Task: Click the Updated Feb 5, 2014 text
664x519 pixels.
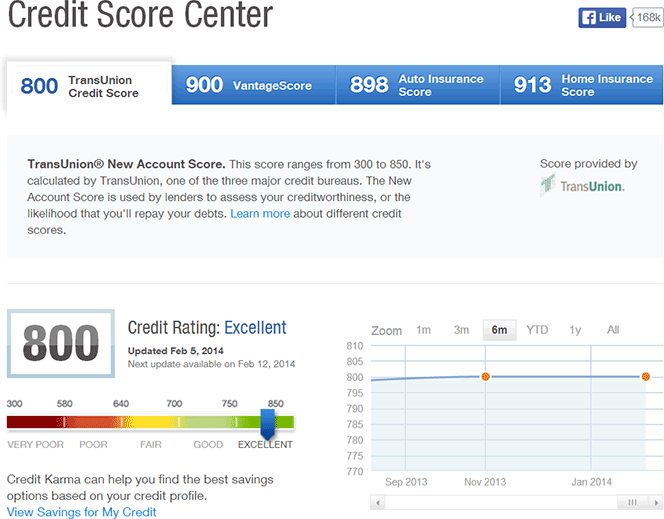Action: tap(176, 351)
